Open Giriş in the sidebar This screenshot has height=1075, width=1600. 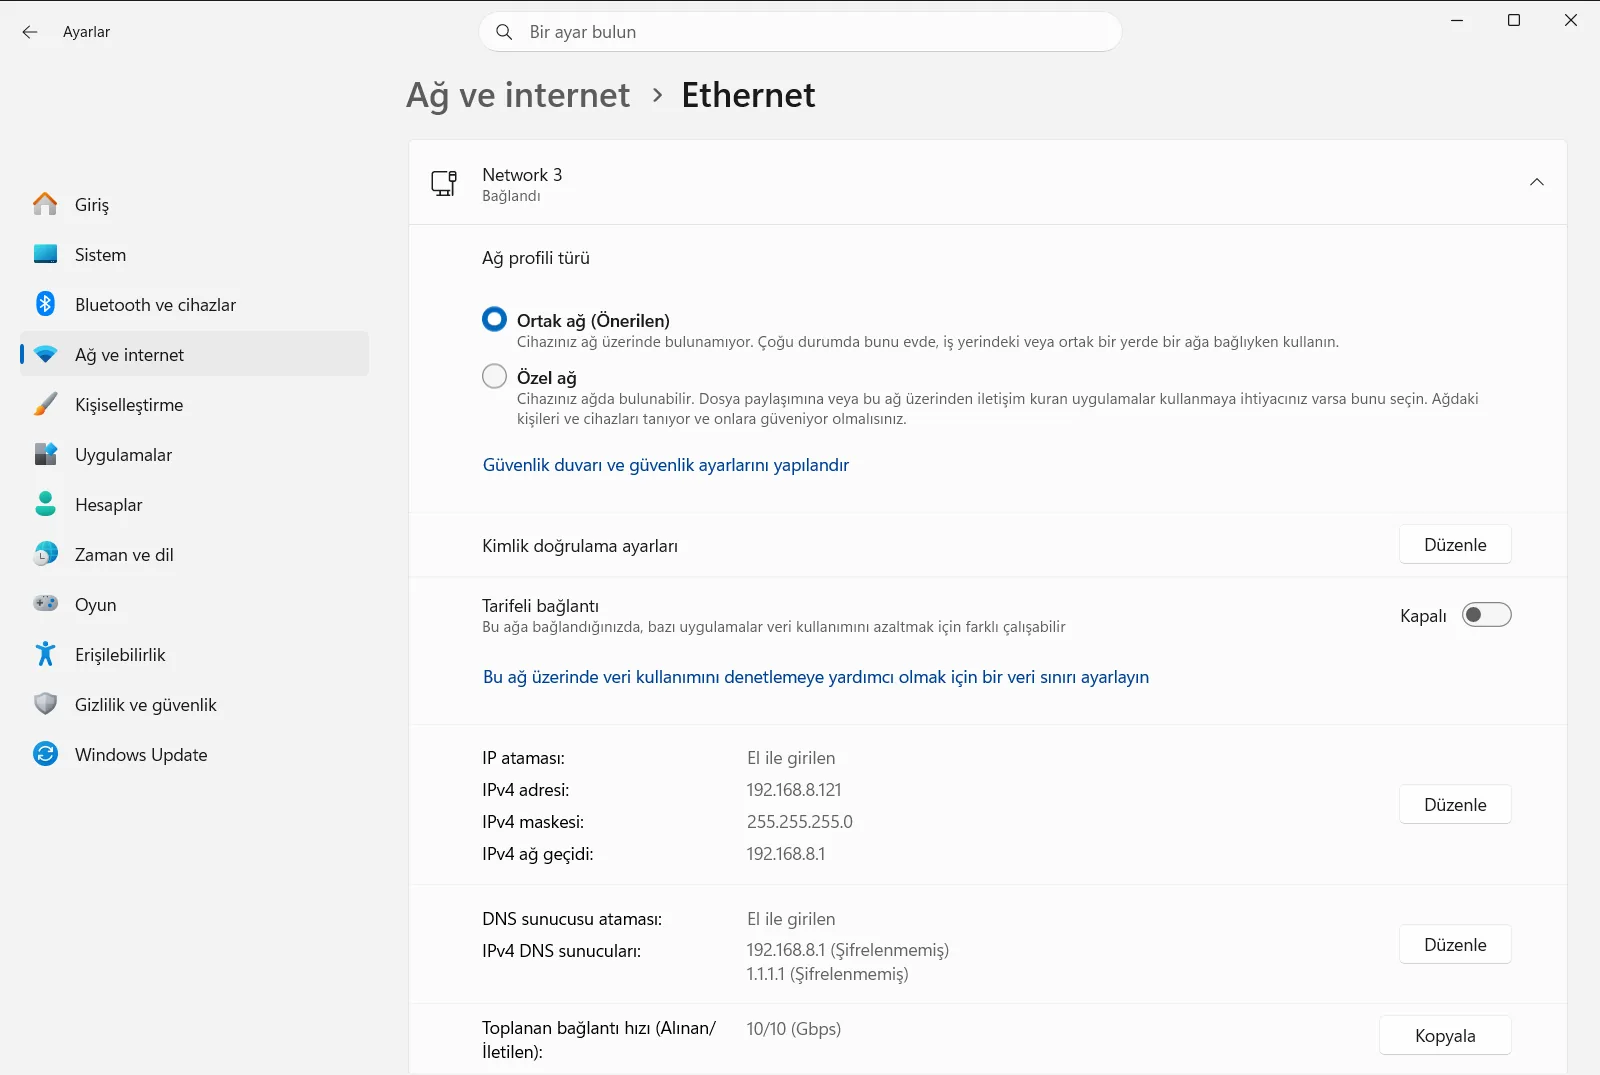point(195,204)
